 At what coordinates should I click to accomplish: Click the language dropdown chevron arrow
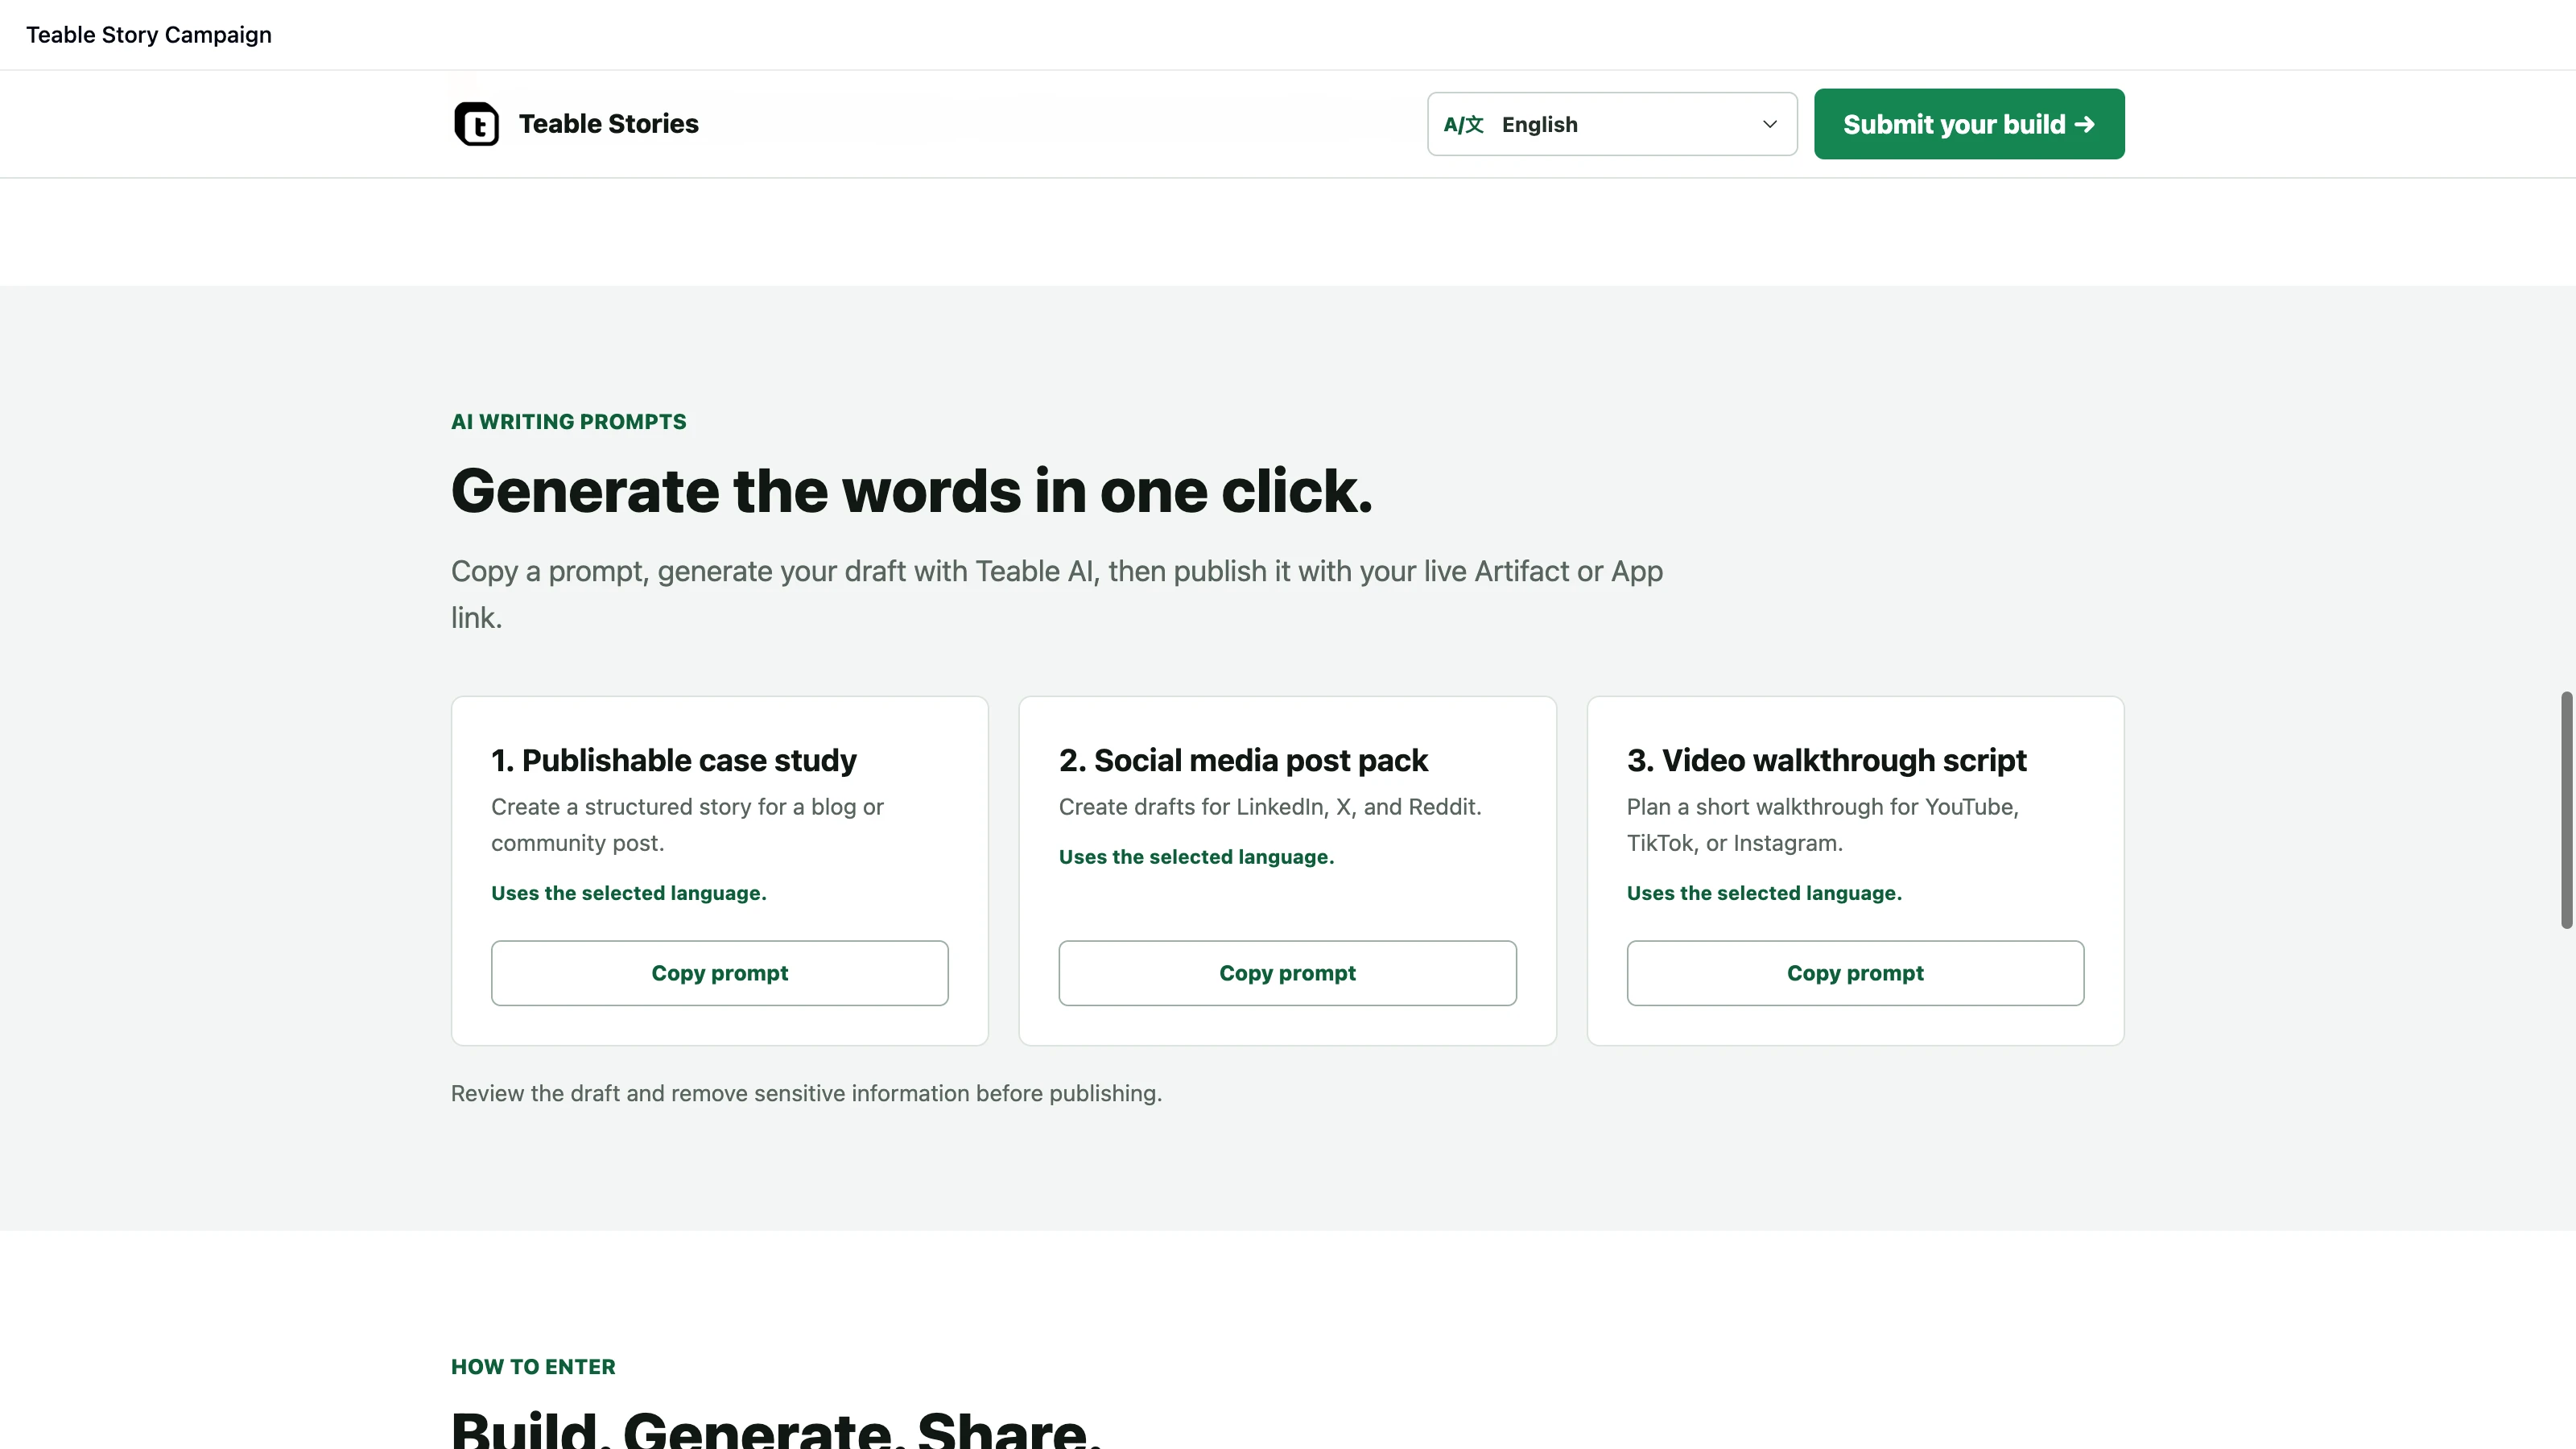1769,124
